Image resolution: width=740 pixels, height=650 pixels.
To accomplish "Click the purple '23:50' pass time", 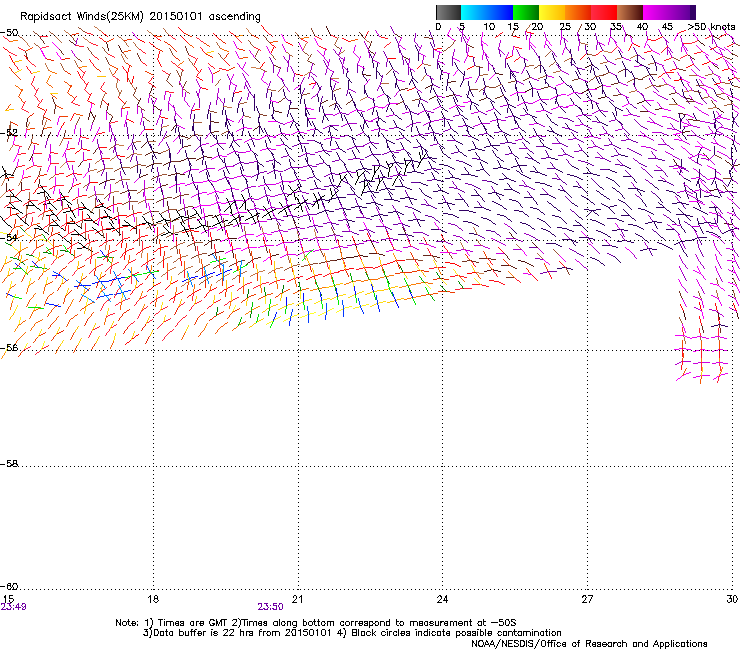I will pyautogui.click(x=270, y=607).
